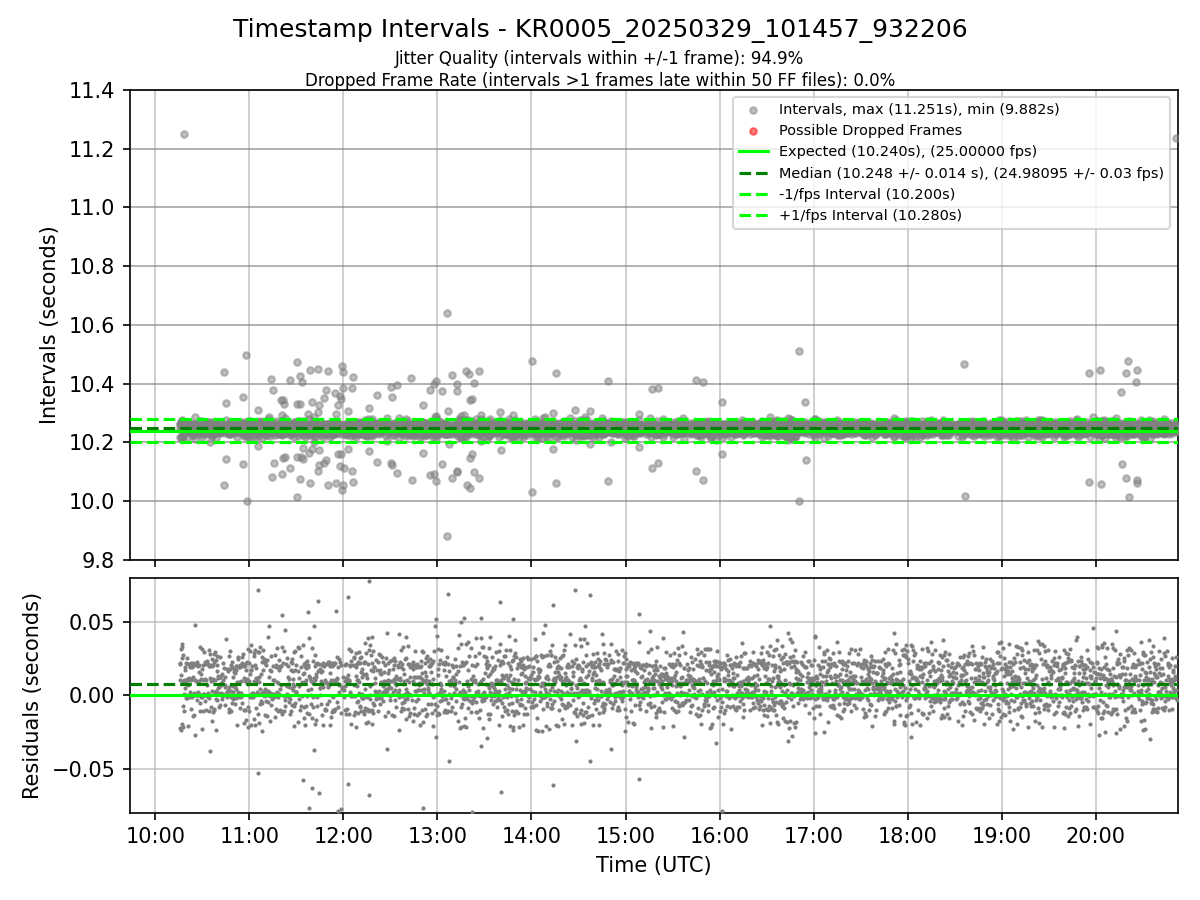Click the plot title 'Timestamp Intervals - KR0005_20250329_101457_932206'
The height and width of the screenshot is (900, 1200).
[x=600, y=29]
